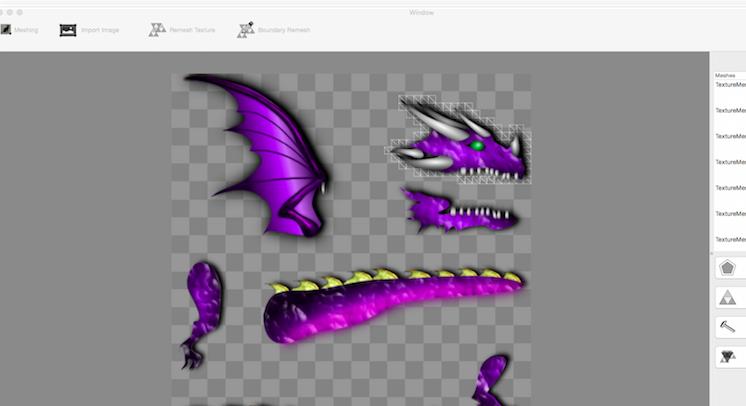Viewport: 746px width, 406px height.
Task: Select the second TextureMesh row in the list
Action: [731, 111]
